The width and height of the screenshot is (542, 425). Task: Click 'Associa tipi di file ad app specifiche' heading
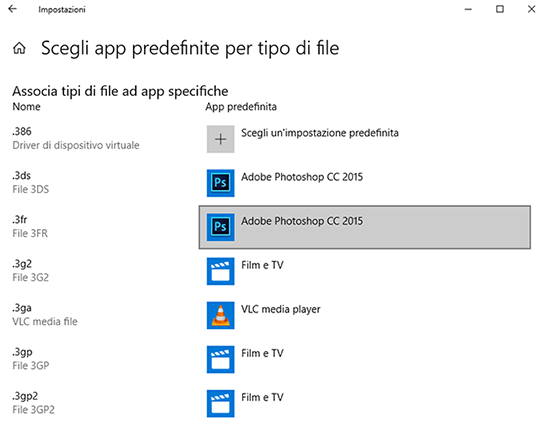pyautogui.click(x=120, y=92)
